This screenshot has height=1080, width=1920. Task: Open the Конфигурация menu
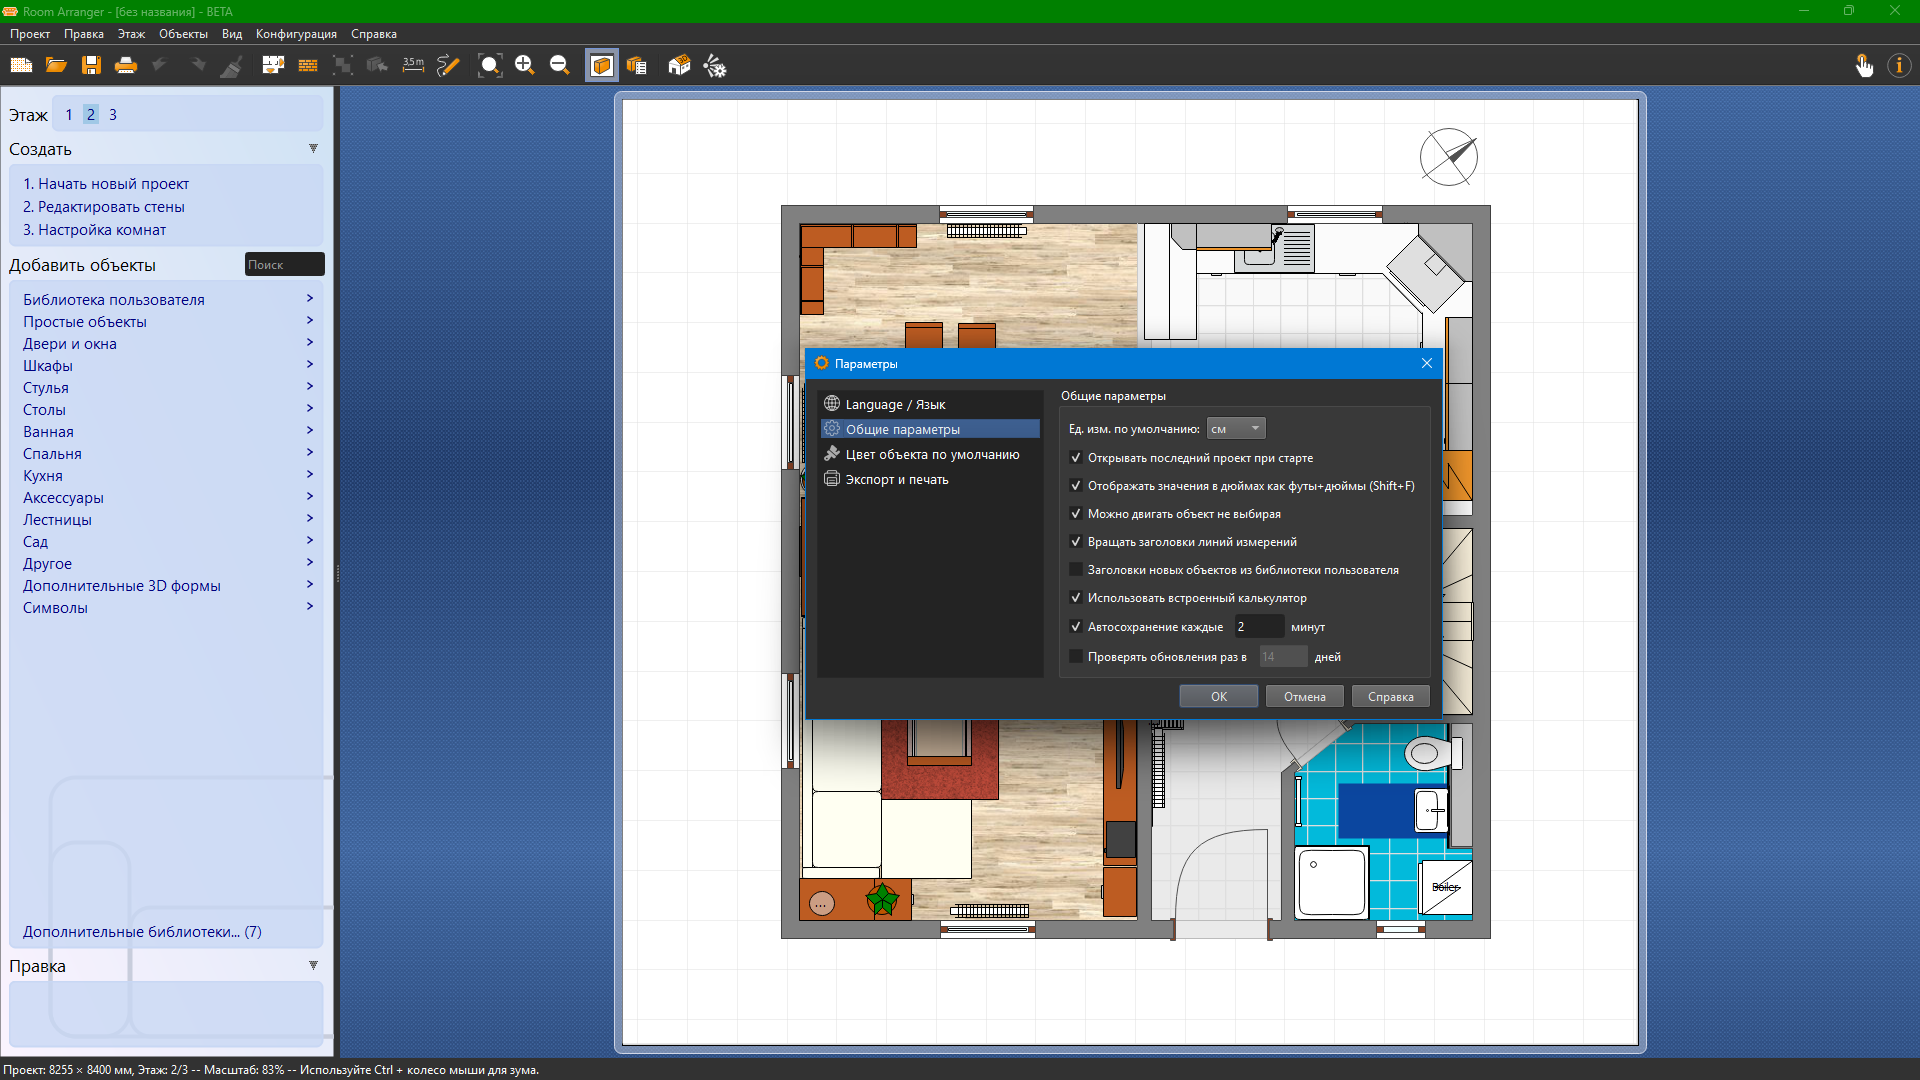pyautogui.click(x=296, y=34)
